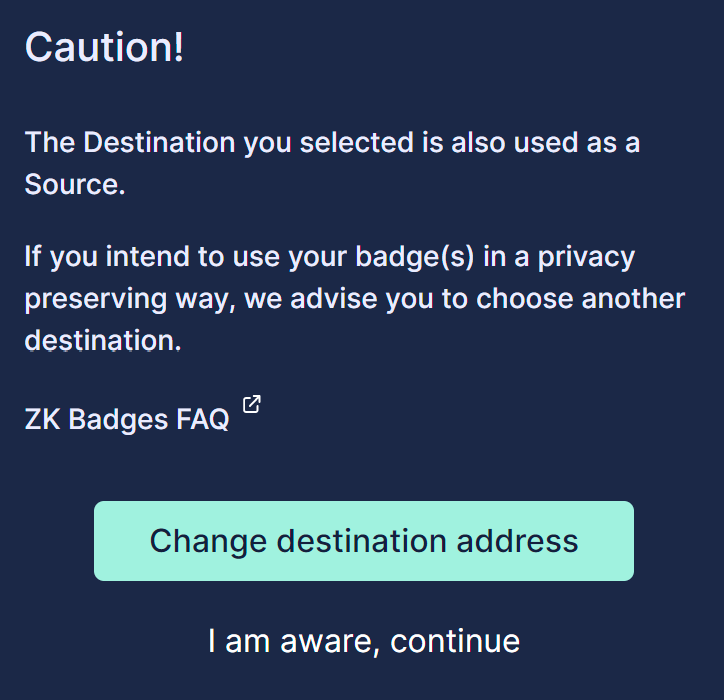Image resolution: width=724 pixels, height=700 pixels.
Task: Click the word "Change" on the mint button
Action: tap(208, 541)
